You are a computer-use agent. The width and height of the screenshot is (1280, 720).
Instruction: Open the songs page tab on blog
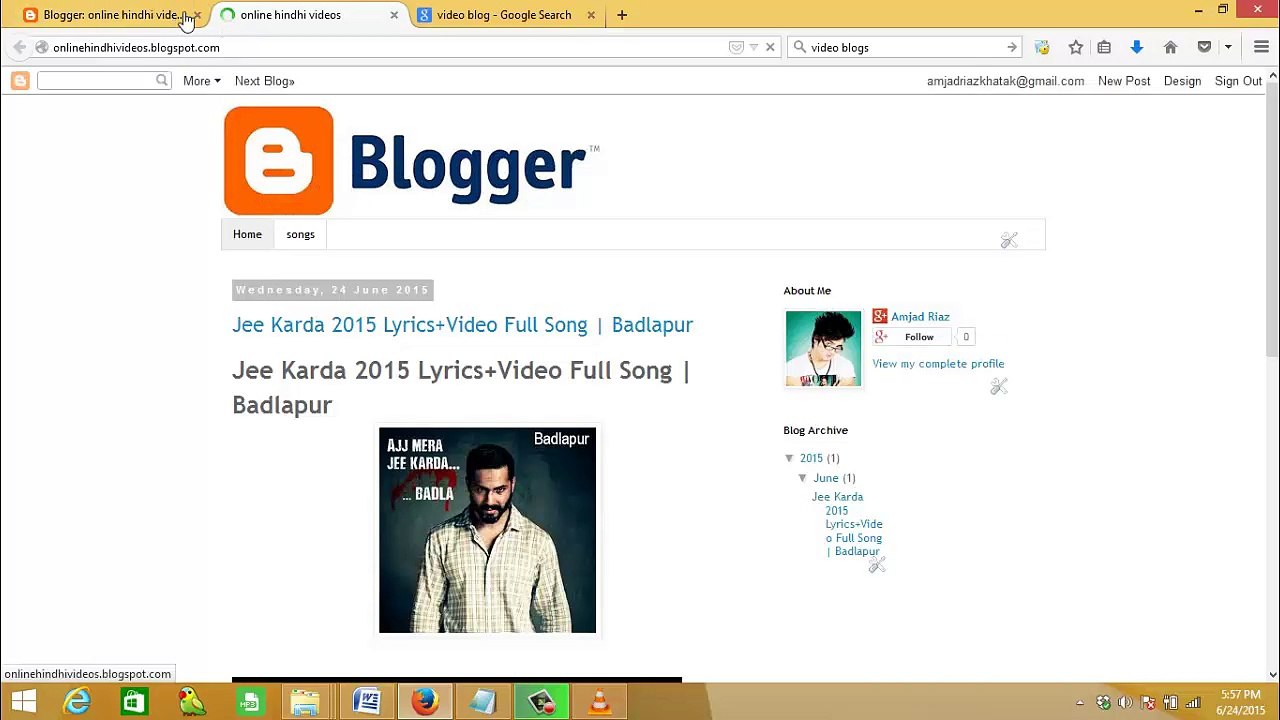[300, 234]
